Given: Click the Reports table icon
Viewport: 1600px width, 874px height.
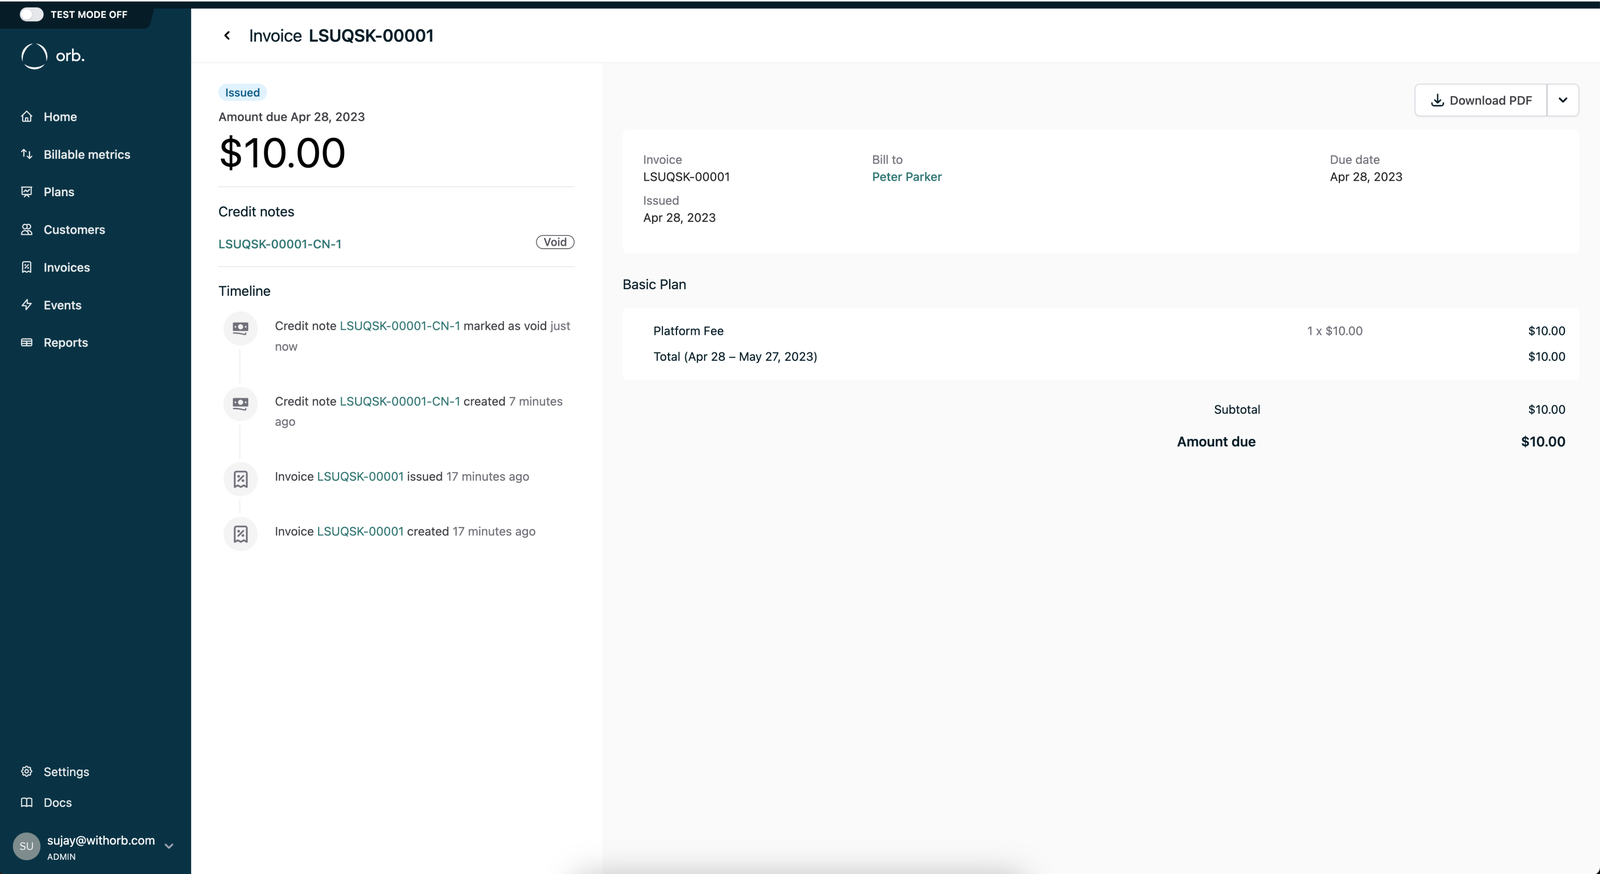Looking at the screenshot, I should tap(27, 342).
